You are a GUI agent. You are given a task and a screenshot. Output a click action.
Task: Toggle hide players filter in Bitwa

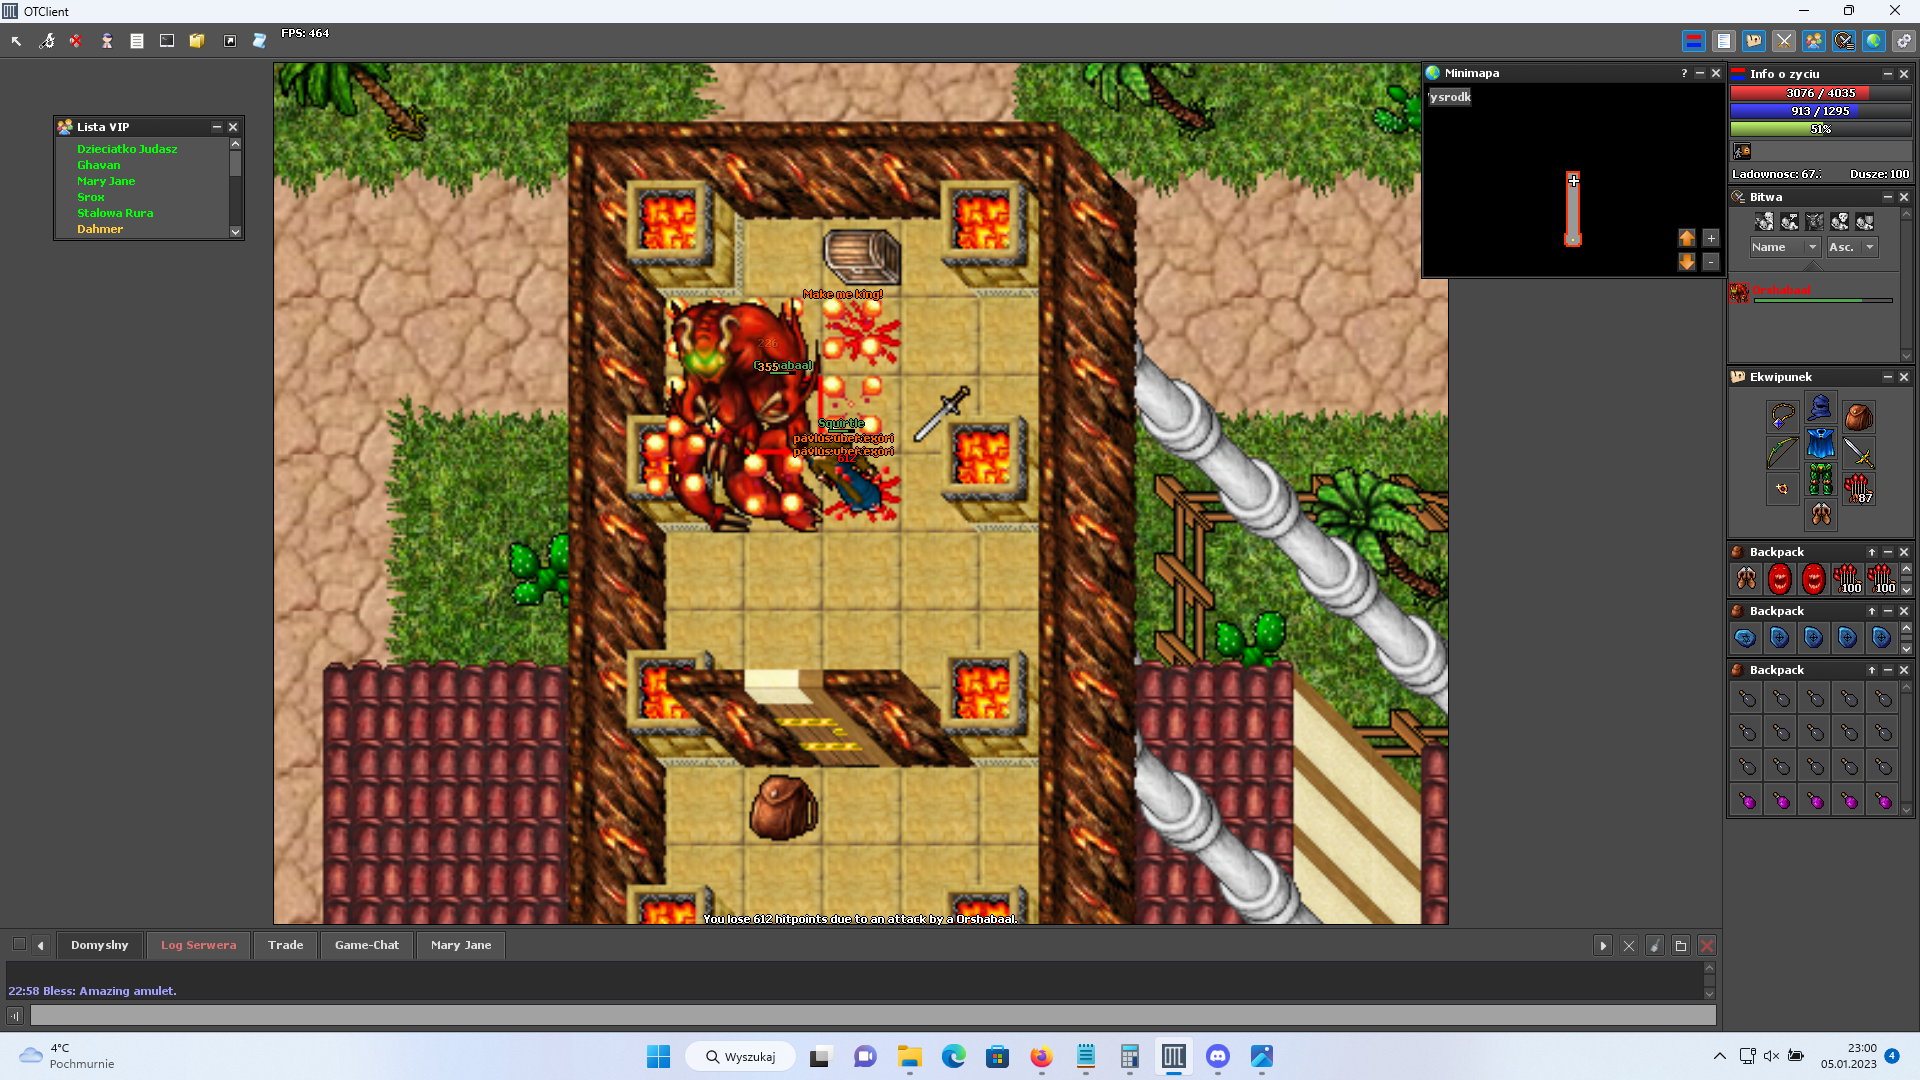point(1765,222)
